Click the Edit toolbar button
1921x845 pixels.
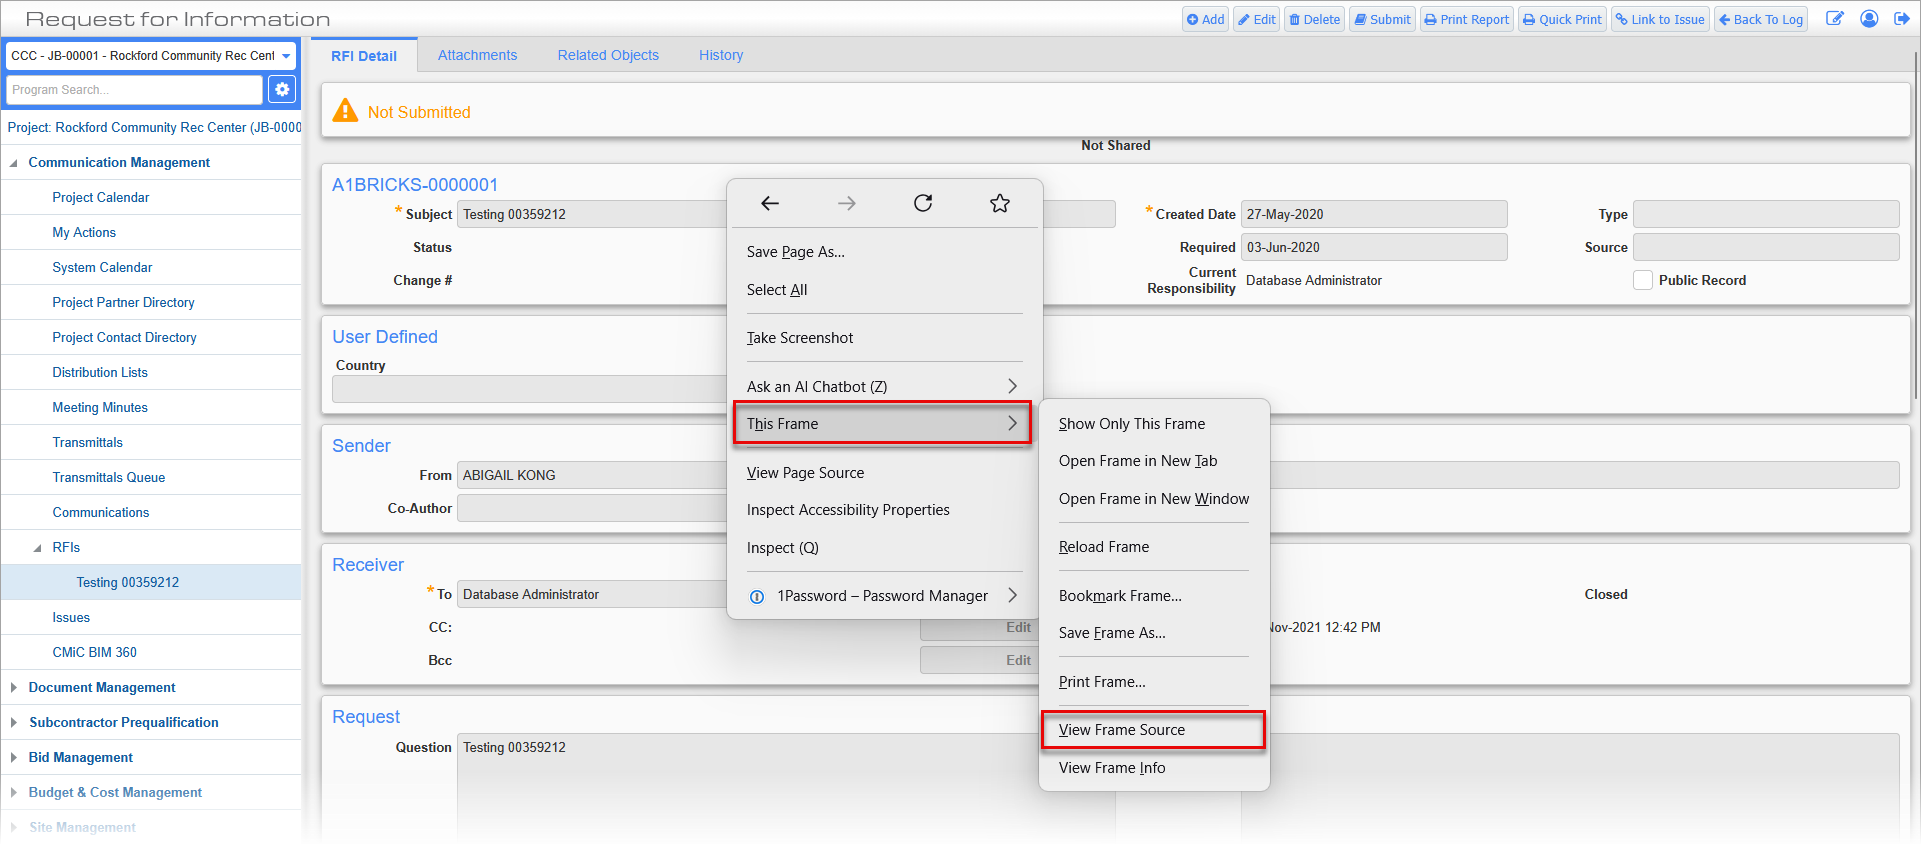(1257, 19)
